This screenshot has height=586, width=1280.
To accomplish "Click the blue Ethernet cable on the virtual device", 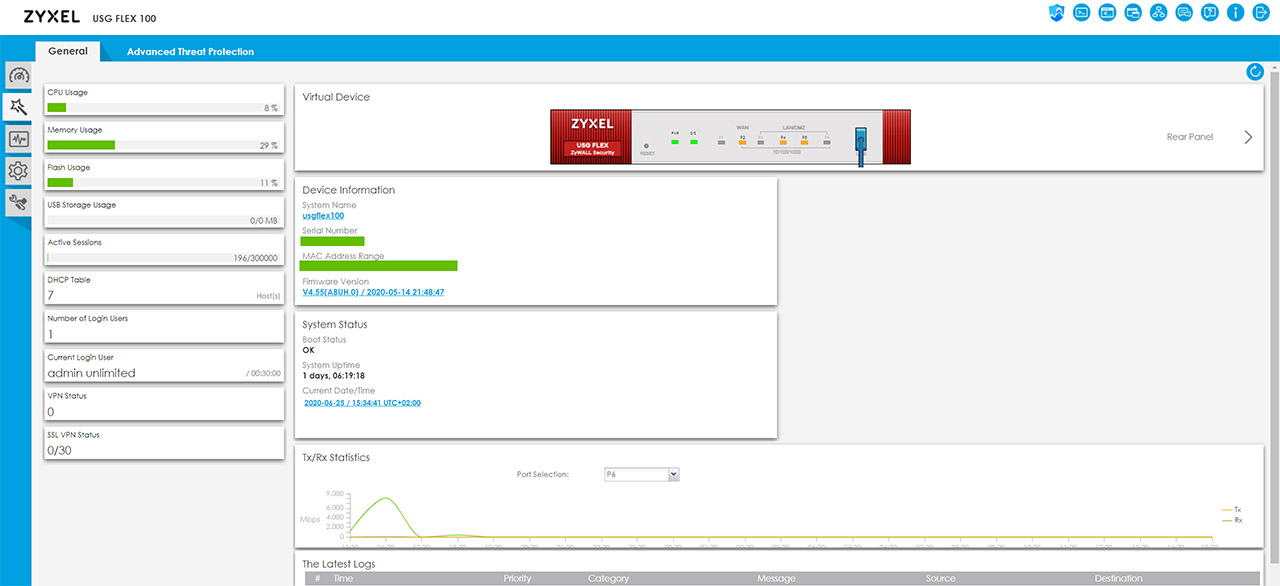I will click(x=860, y=147).
